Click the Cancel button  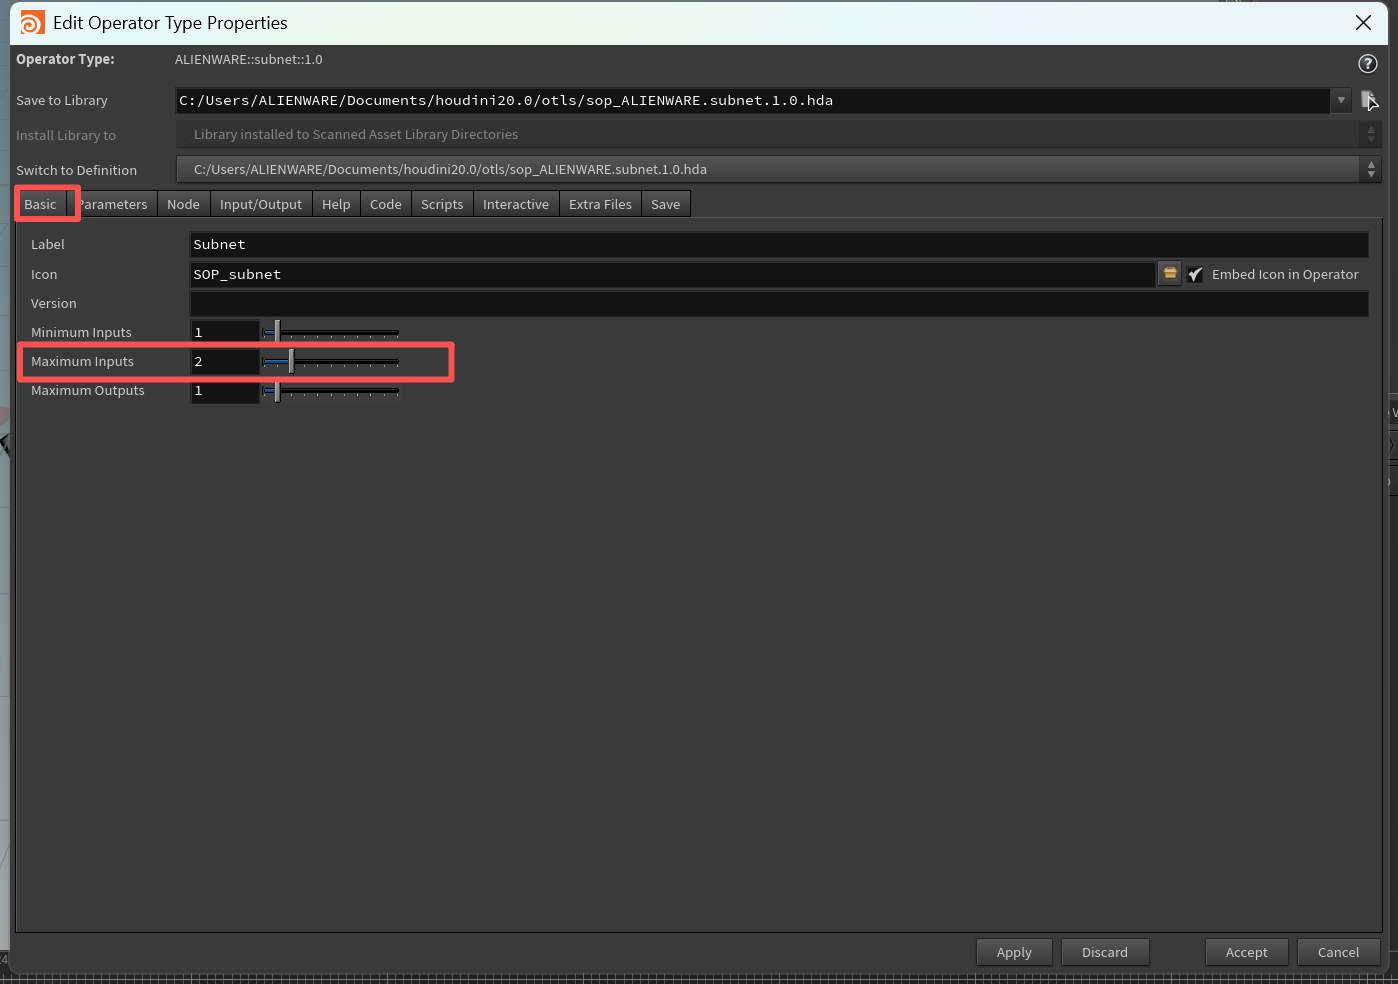tap(1338, 952)
